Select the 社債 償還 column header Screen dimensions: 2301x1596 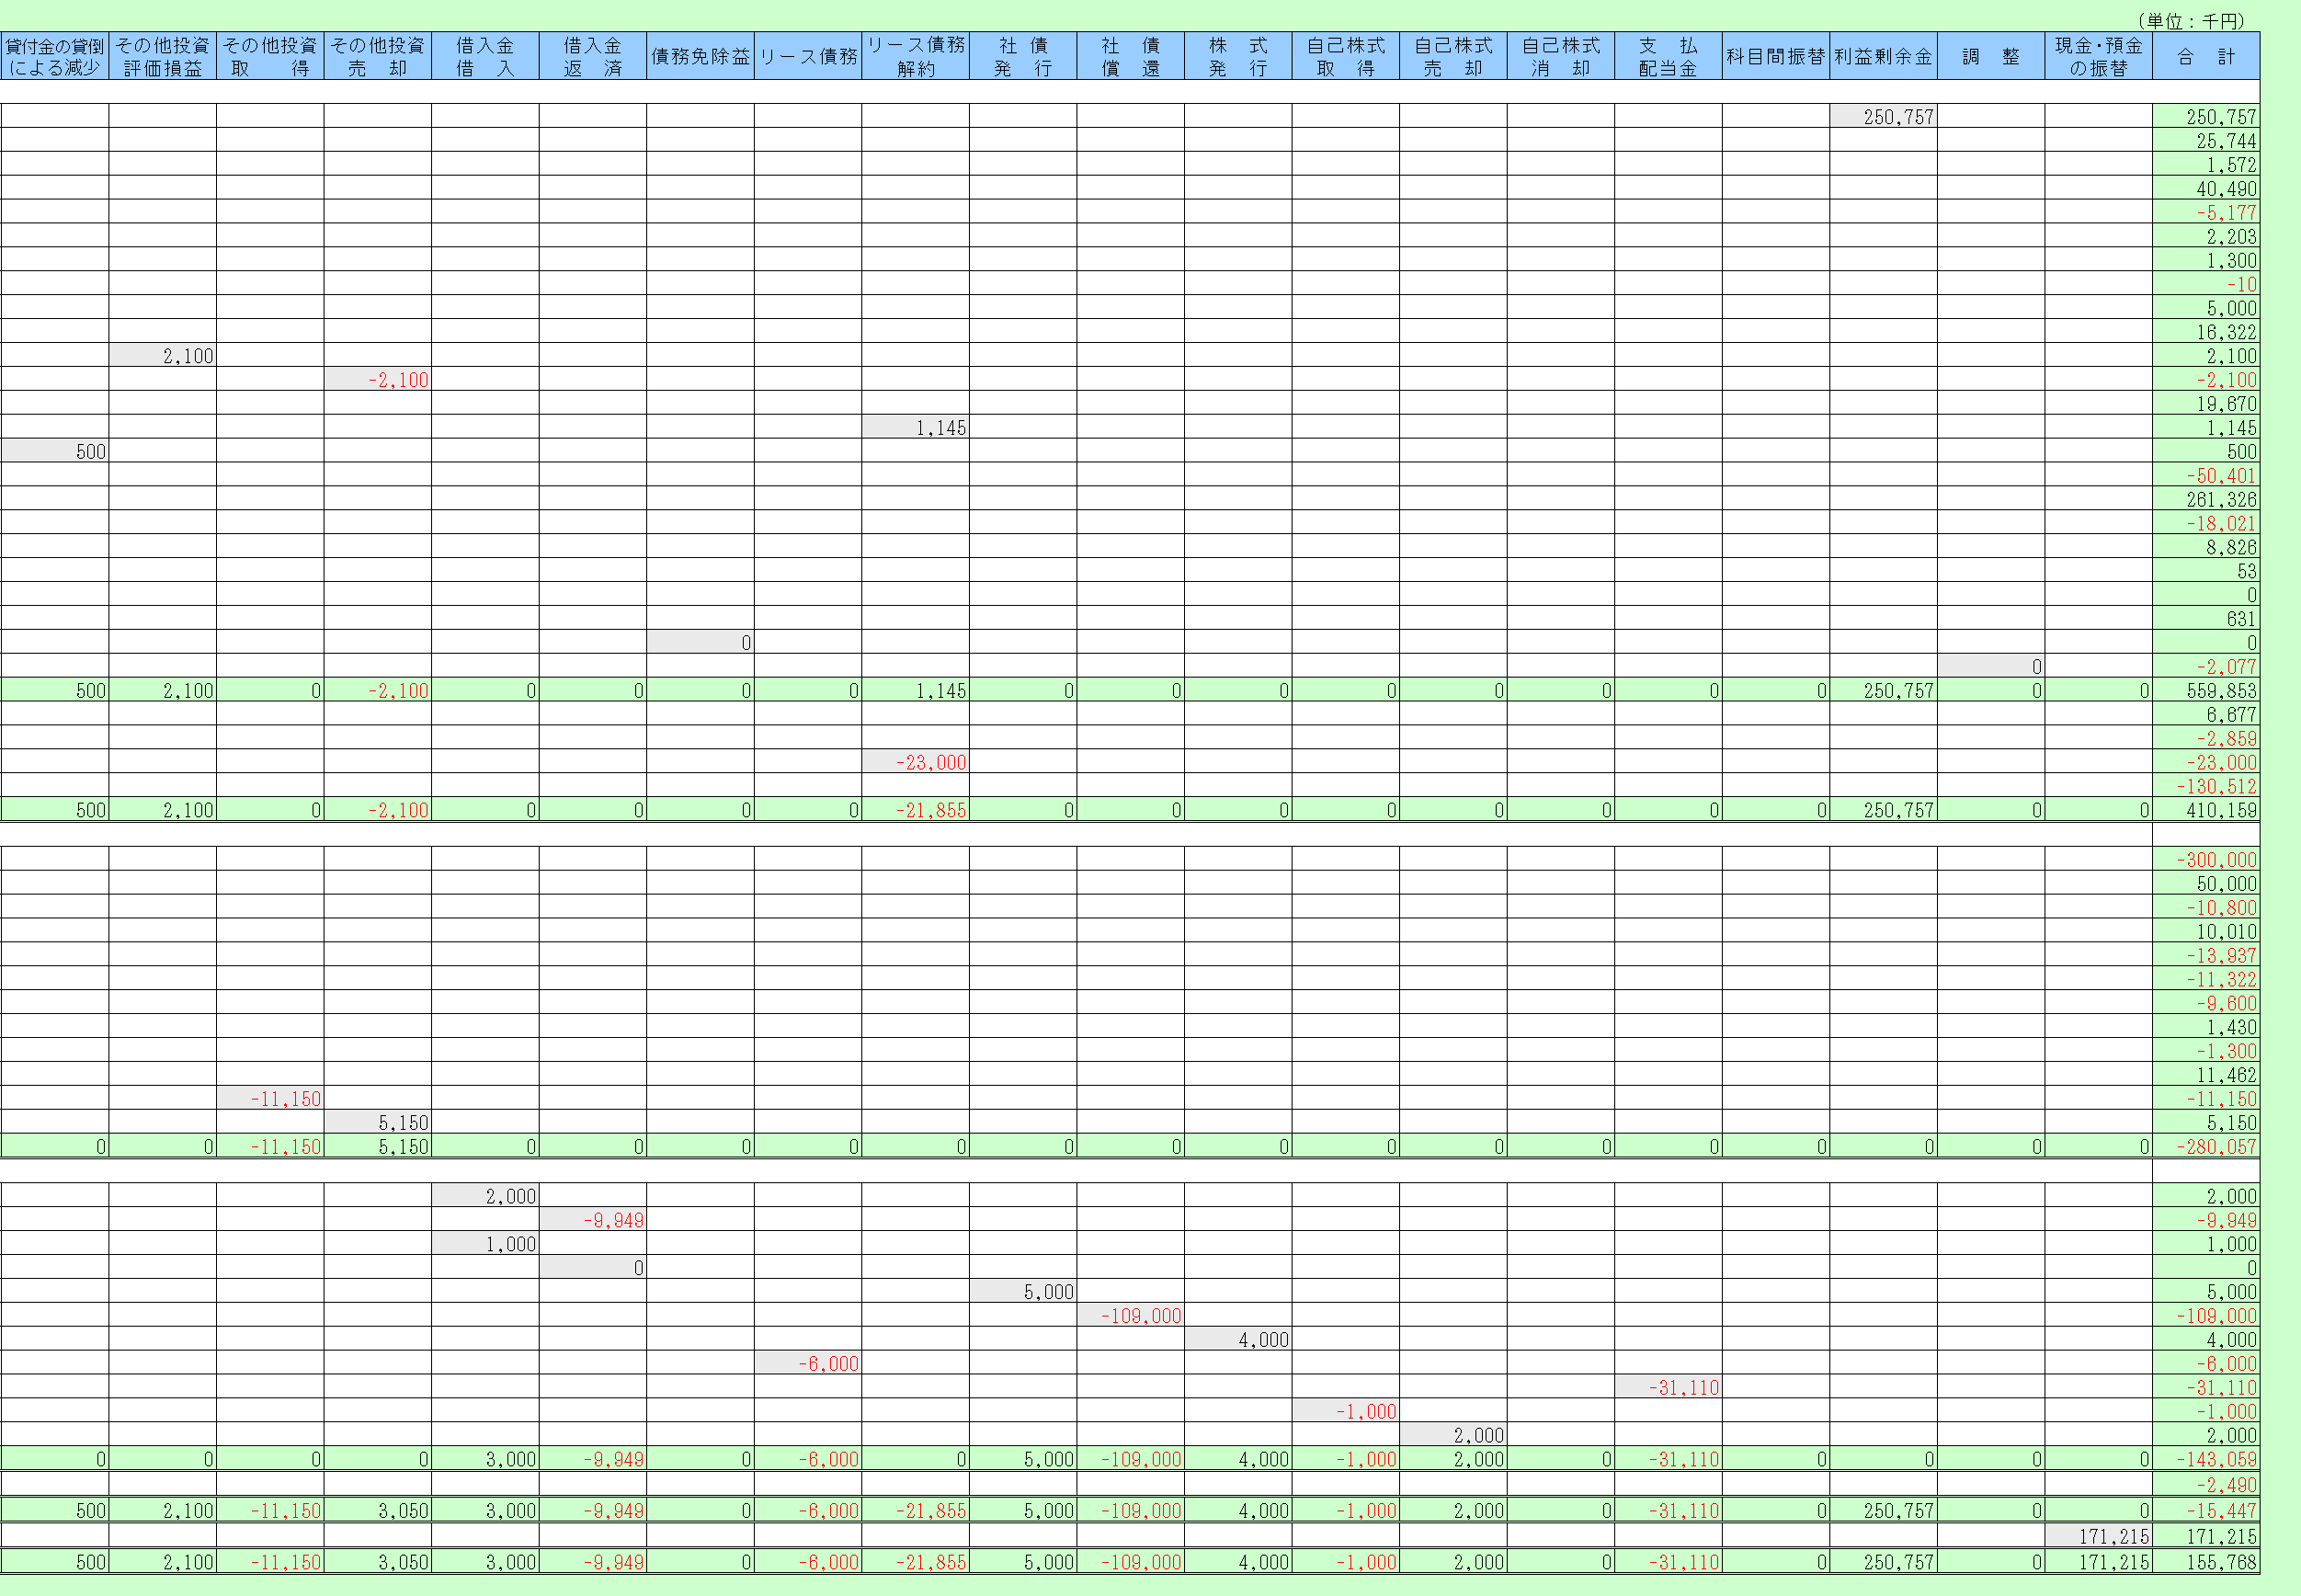click(x=1130, y=56)
